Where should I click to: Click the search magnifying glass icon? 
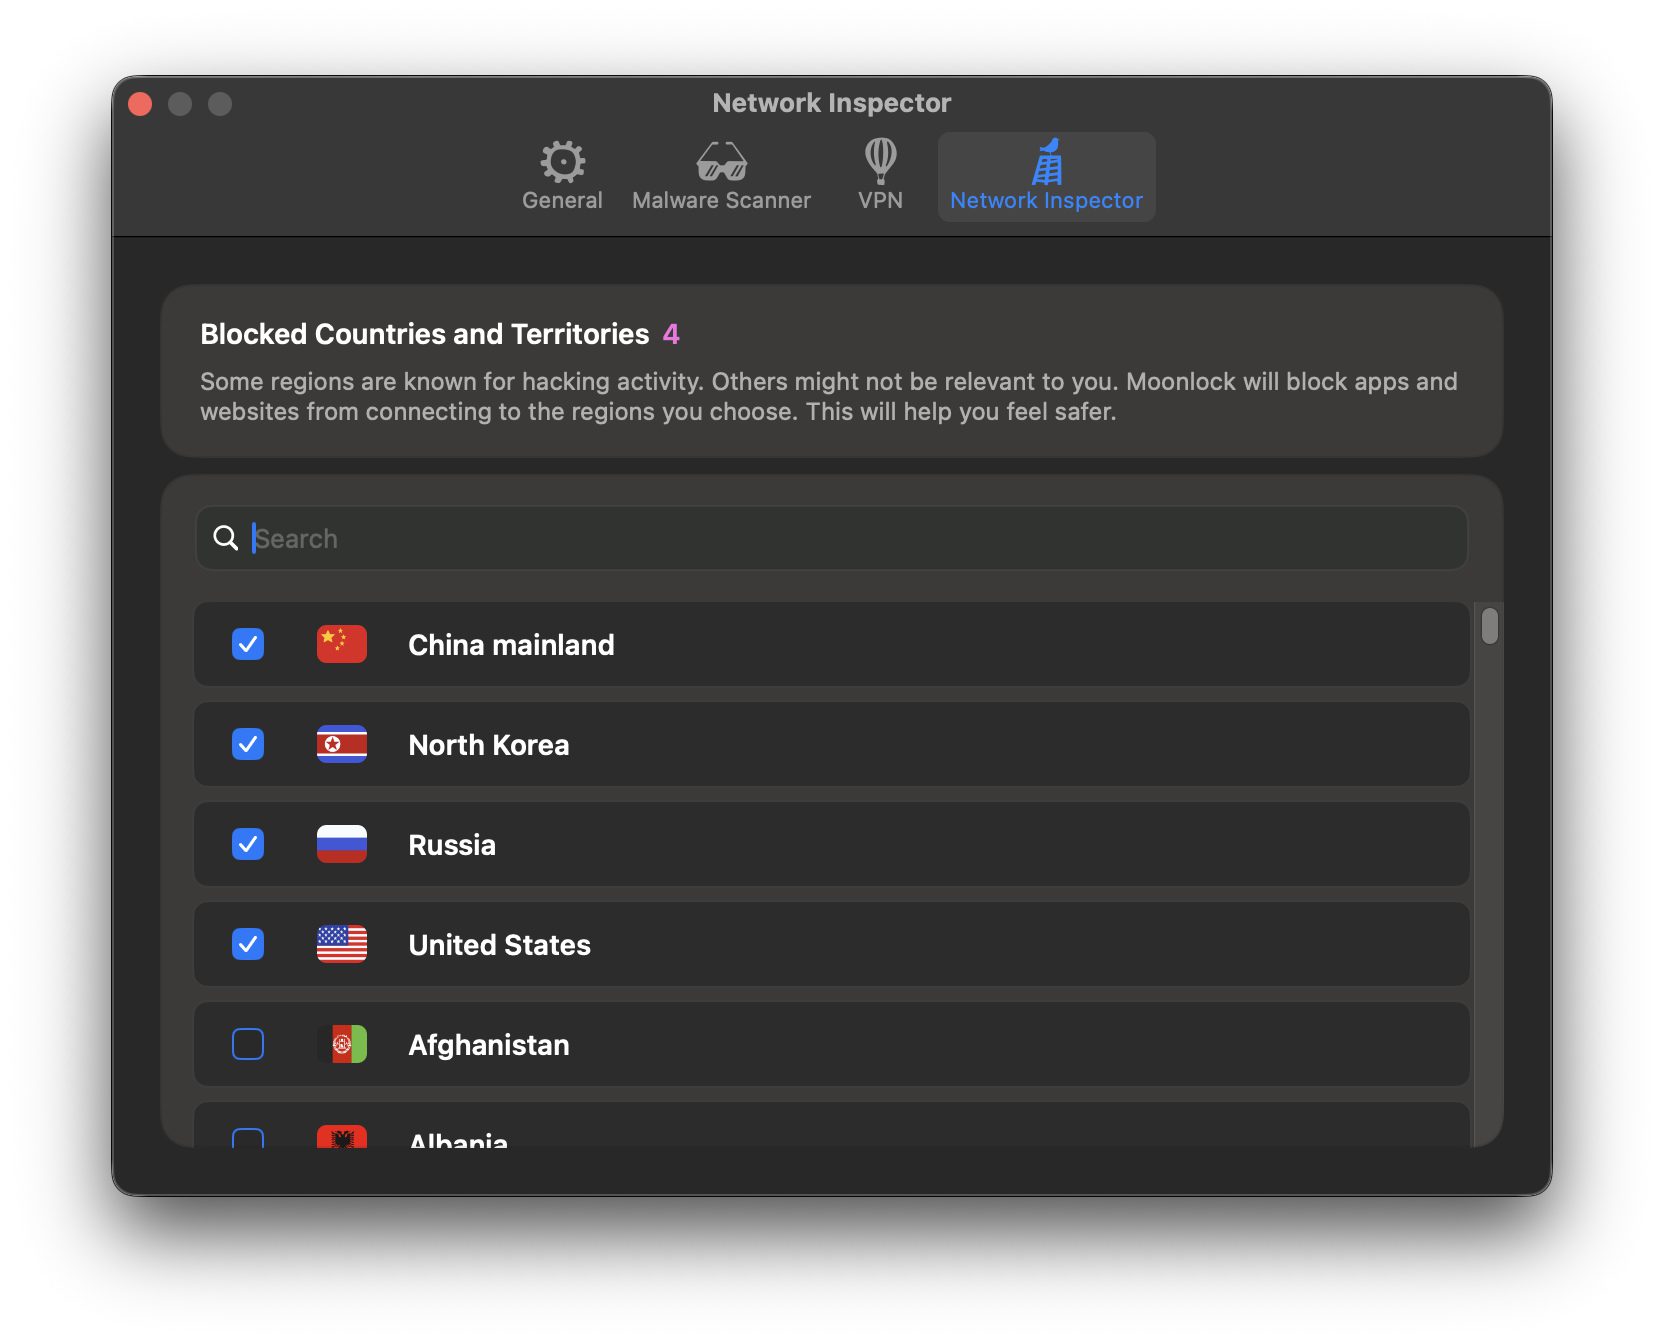pyautogui.click(x=226, y=538)
